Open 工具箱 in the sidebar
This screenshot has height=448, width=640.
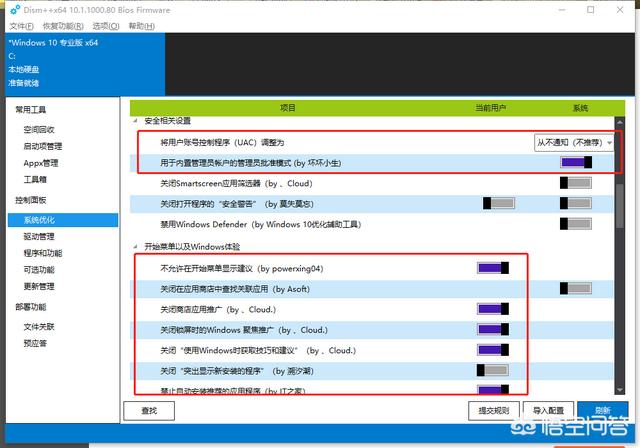coord(35,179)
